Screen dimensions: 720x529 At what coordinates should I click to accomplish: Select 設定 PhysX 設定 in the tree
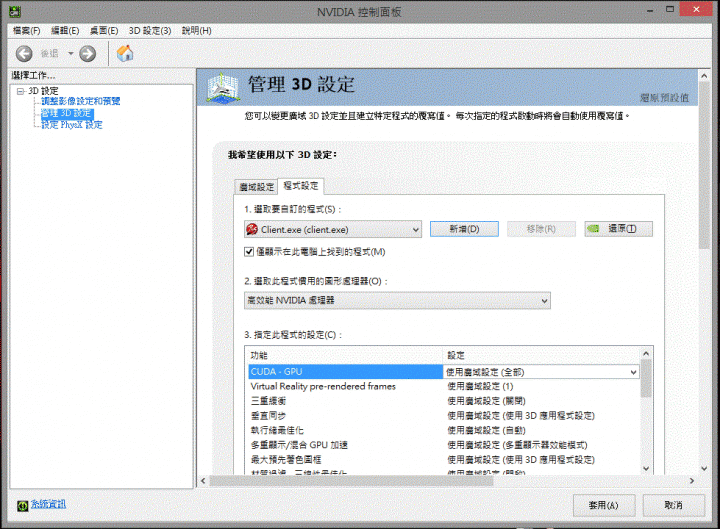coord(72,124)
